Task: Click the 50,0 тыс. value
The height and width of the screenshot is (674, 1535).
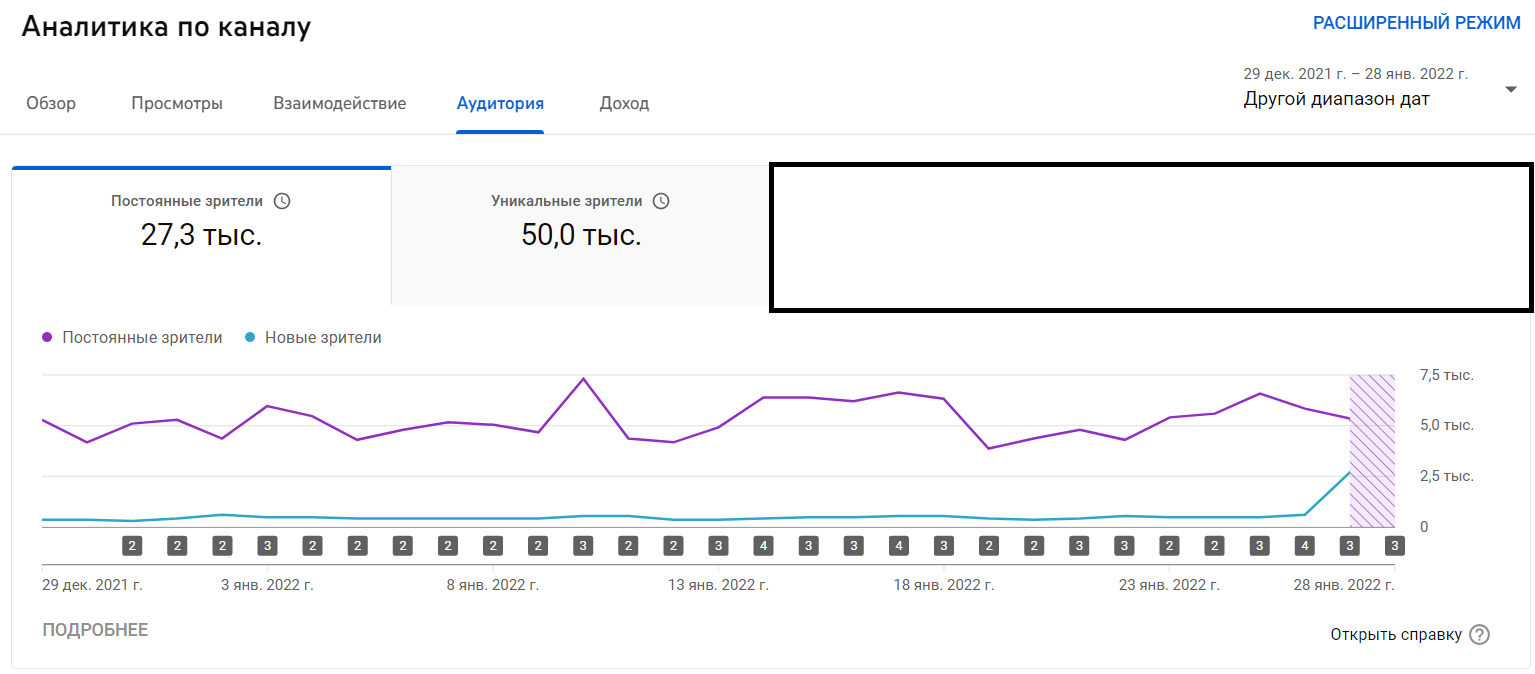Action: click(581, 236)
